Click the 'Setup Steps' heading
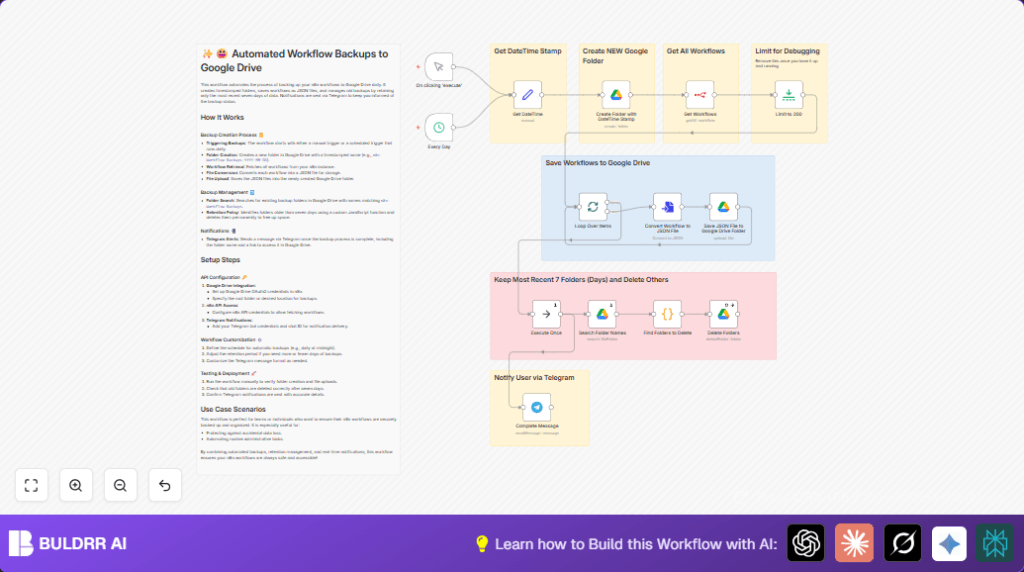 pyautogui.click(x=220, y=260)
